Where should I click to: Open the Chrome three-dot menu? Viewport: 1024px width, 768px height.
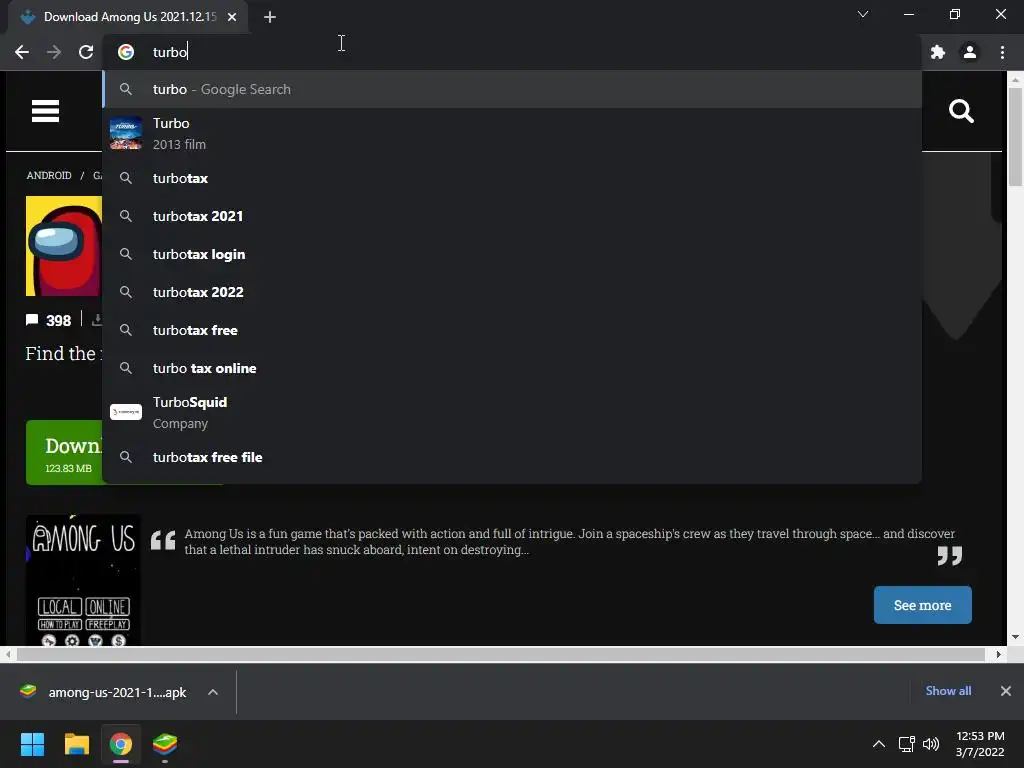(x=1002, y=52)
